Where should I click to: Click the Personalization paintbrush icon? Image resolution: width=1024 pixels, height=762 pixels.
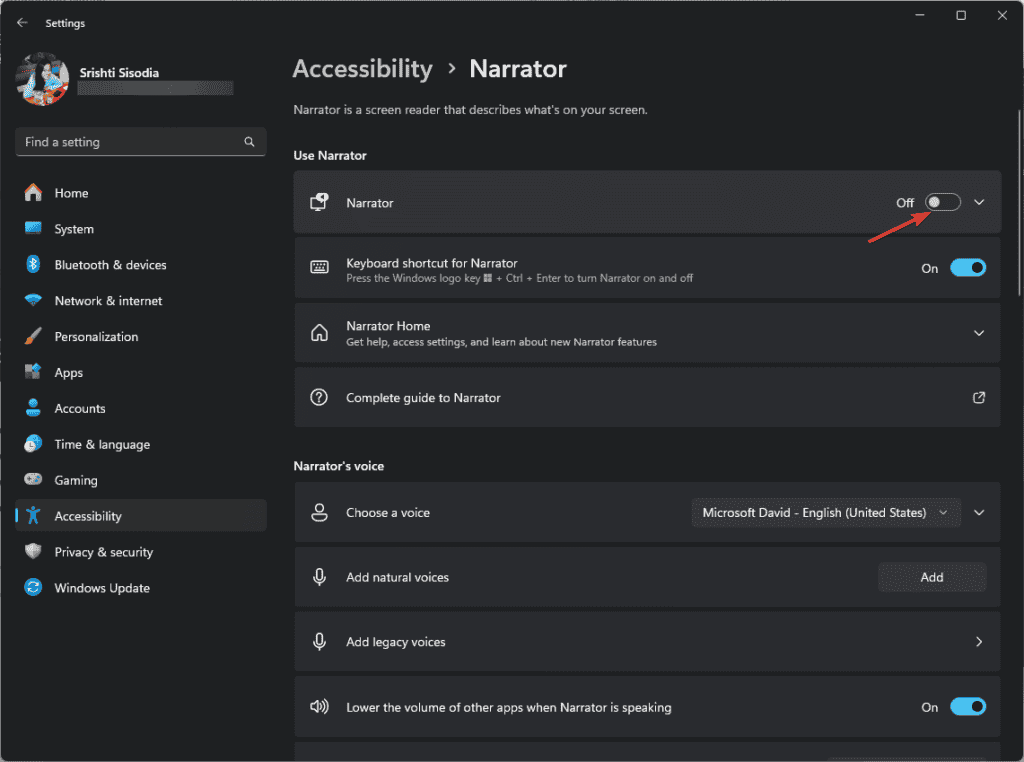pos(33,337)
